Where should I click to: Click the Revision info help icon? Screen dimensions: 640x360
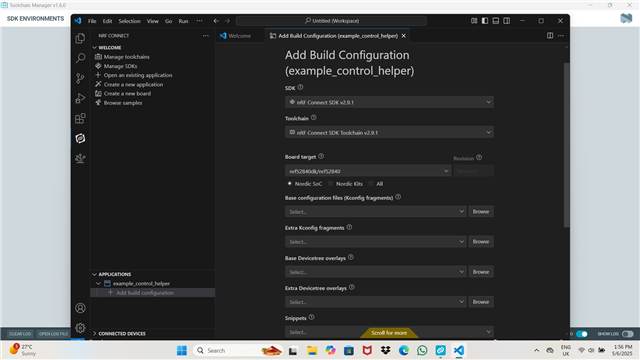click(x=479, y=157)
